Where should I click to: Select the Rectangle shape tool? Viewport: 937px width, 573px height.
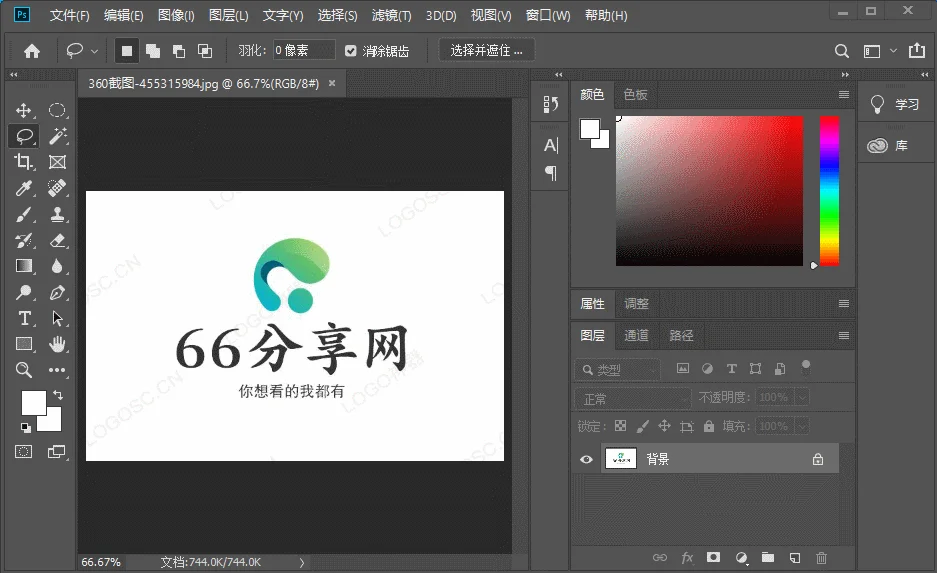point(24,344)
